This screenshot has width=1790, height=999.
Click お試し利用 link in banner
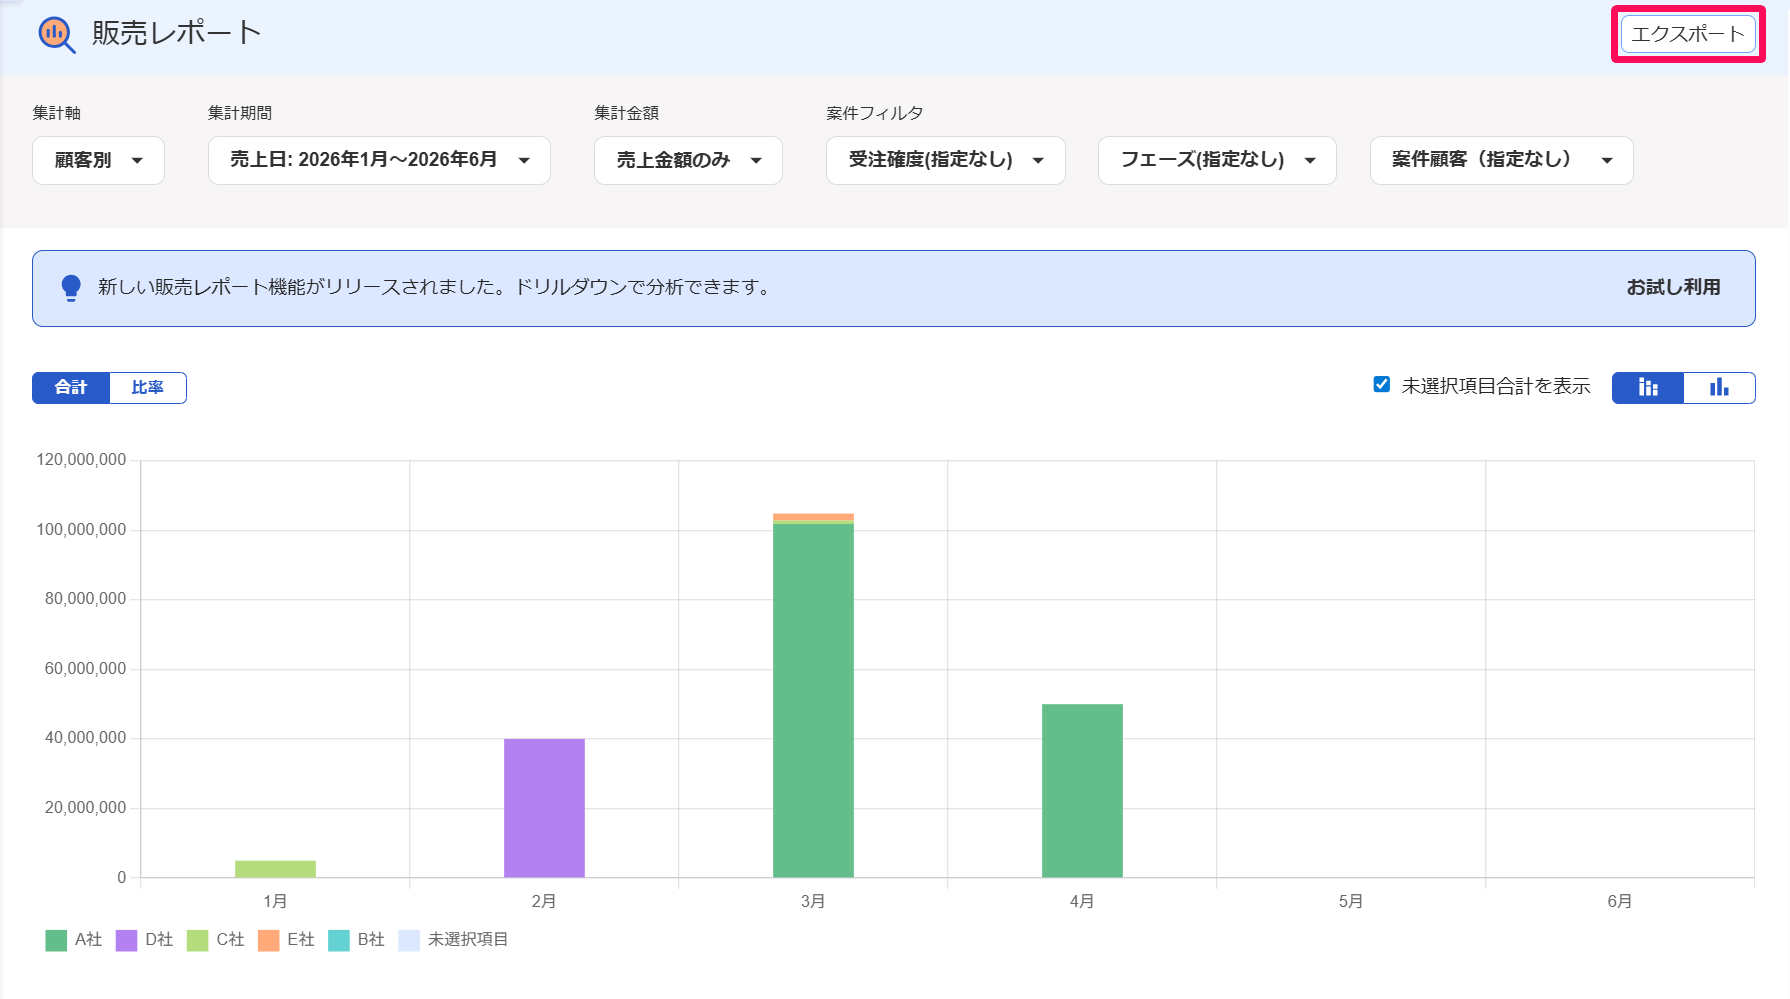click(x=1673, y=287)
